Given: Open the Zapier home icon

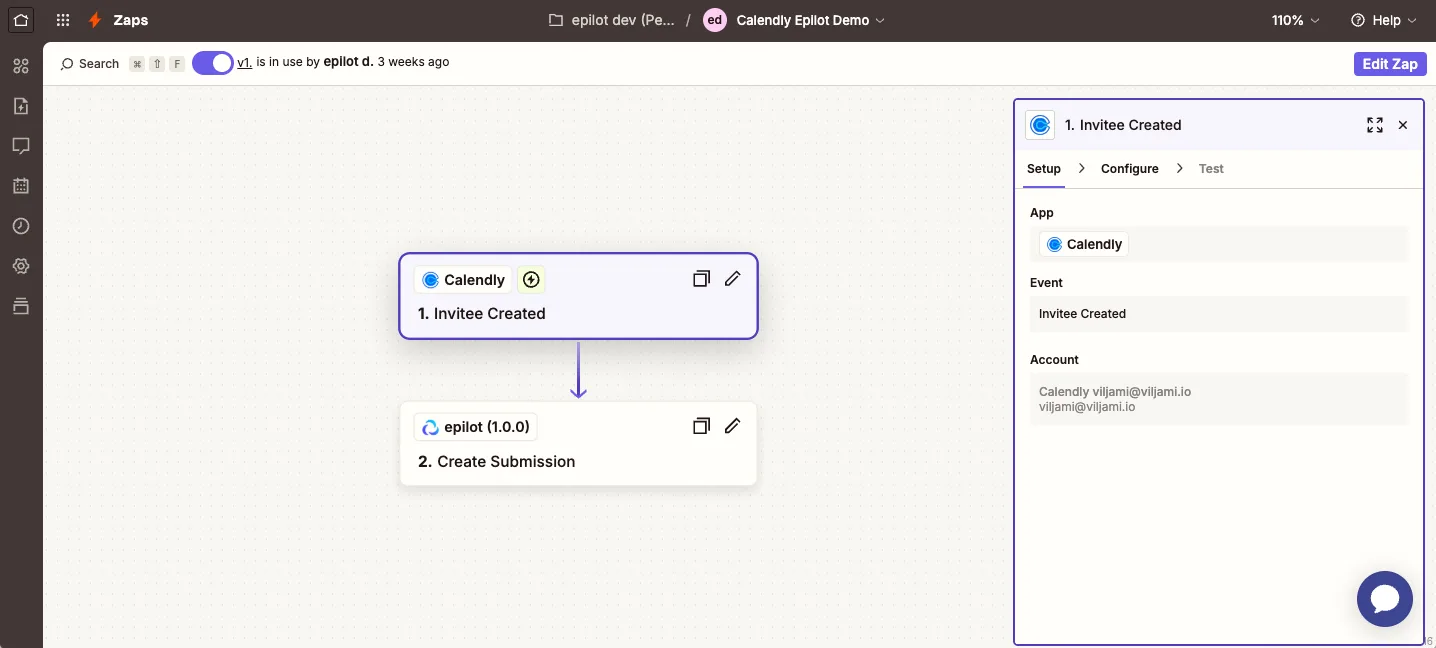Looking at the screenshot, I should point(21,19).
